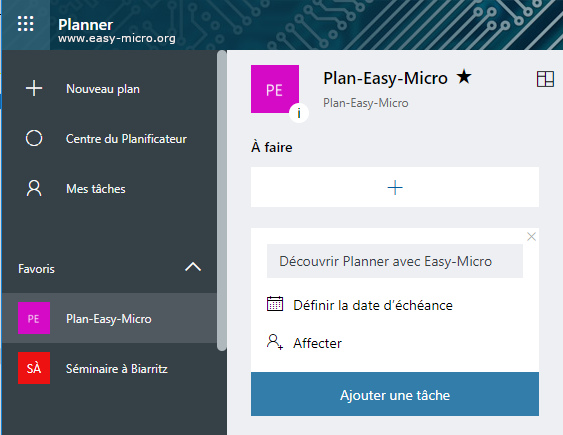Open the Affecter assignment option
Image resolution: width=563 pixels, height=435 pixels.
tap(317, 343)
